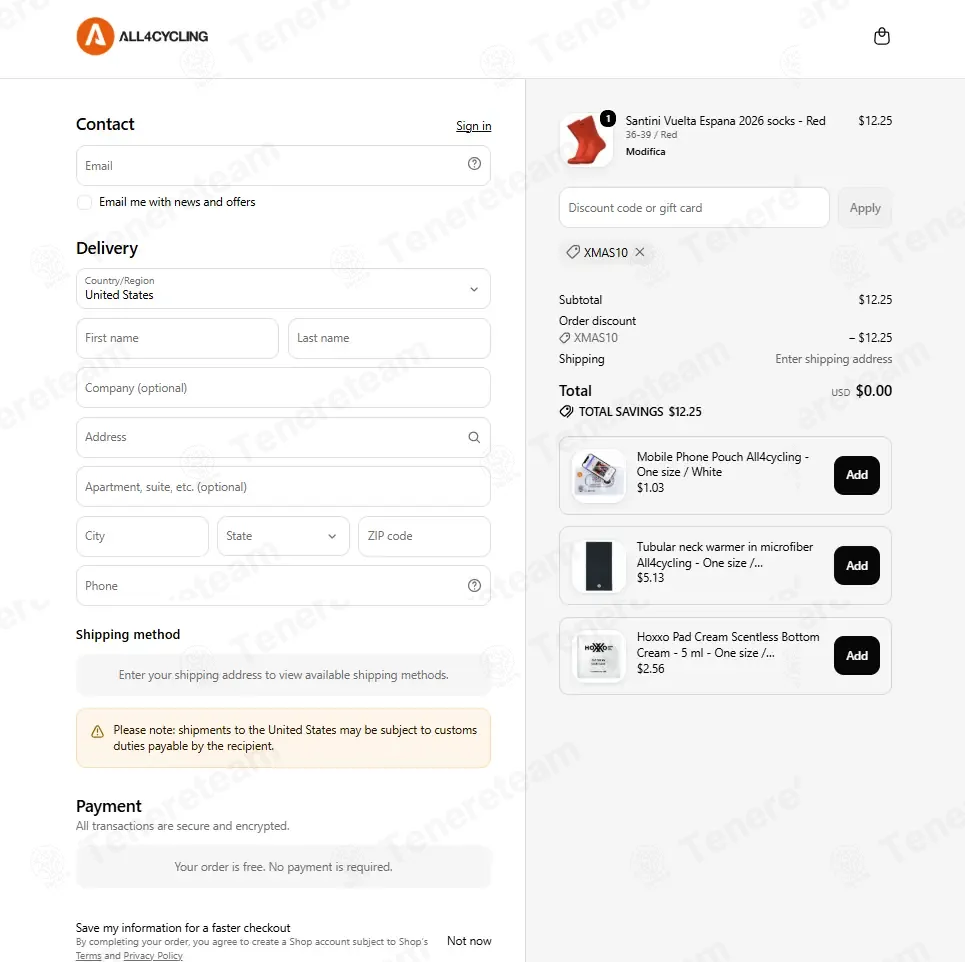Click the Sign in link

click(473, 126)
